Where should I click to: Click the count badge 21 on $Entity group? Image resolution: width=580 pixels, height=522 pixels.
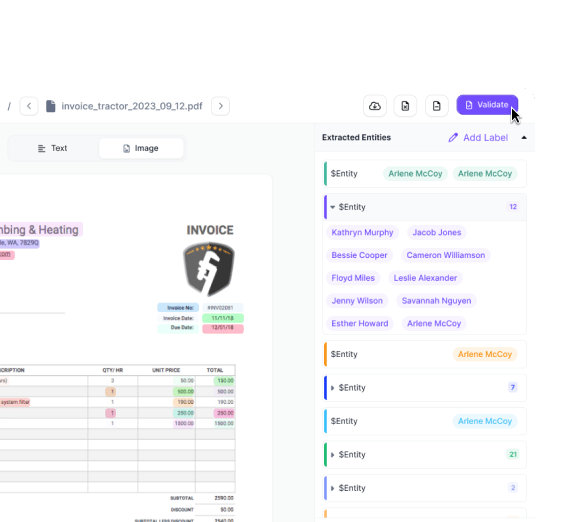pyautogui.click(x=513, y=454)
